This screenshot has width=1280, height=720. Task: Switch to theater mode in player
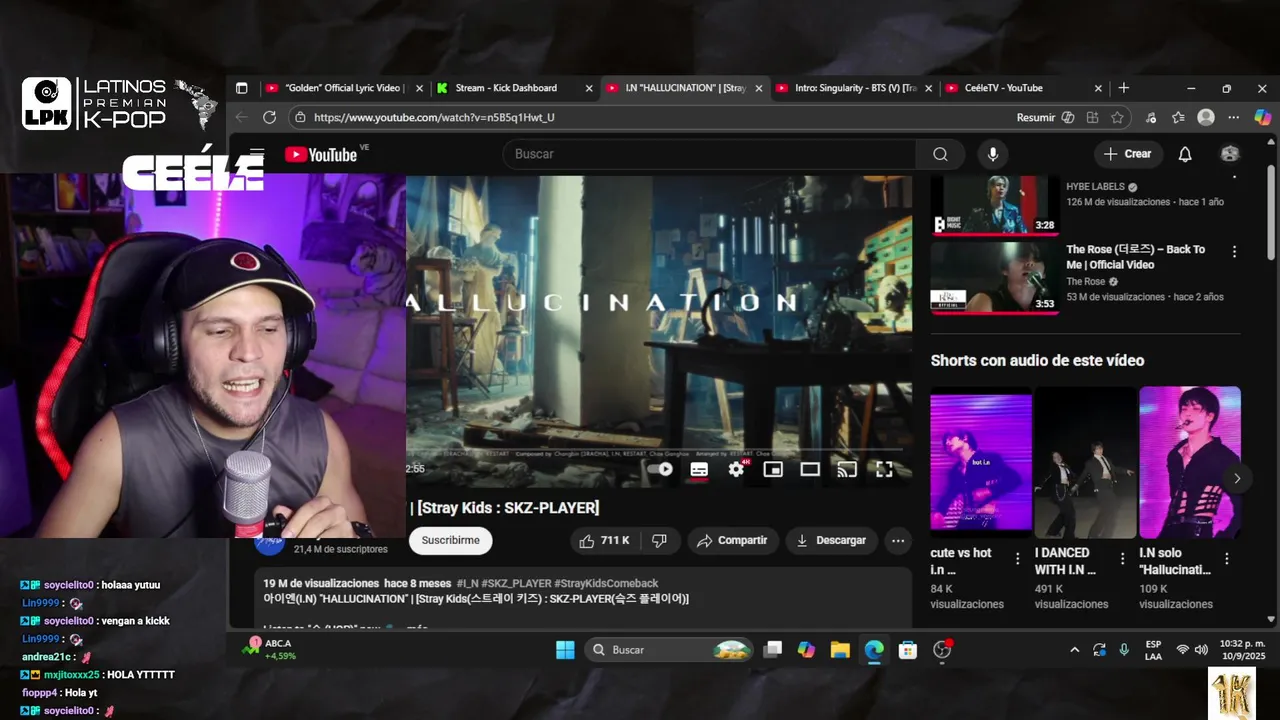[810, 469]
